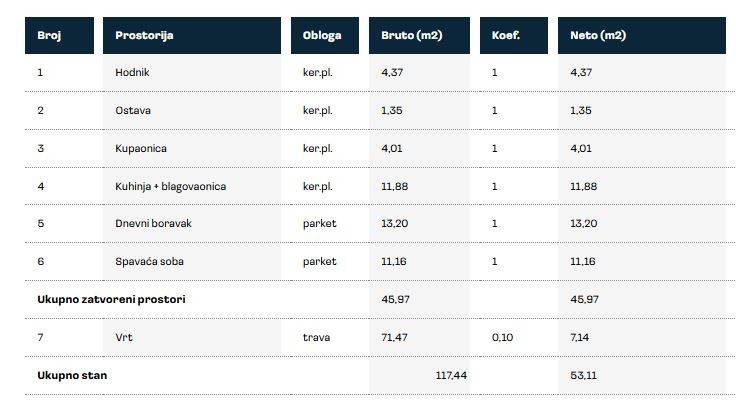Click the Dnevni boravak cell
Image resolution: width=736 pixels, height=403 pixels.
(x=153, y=223)
